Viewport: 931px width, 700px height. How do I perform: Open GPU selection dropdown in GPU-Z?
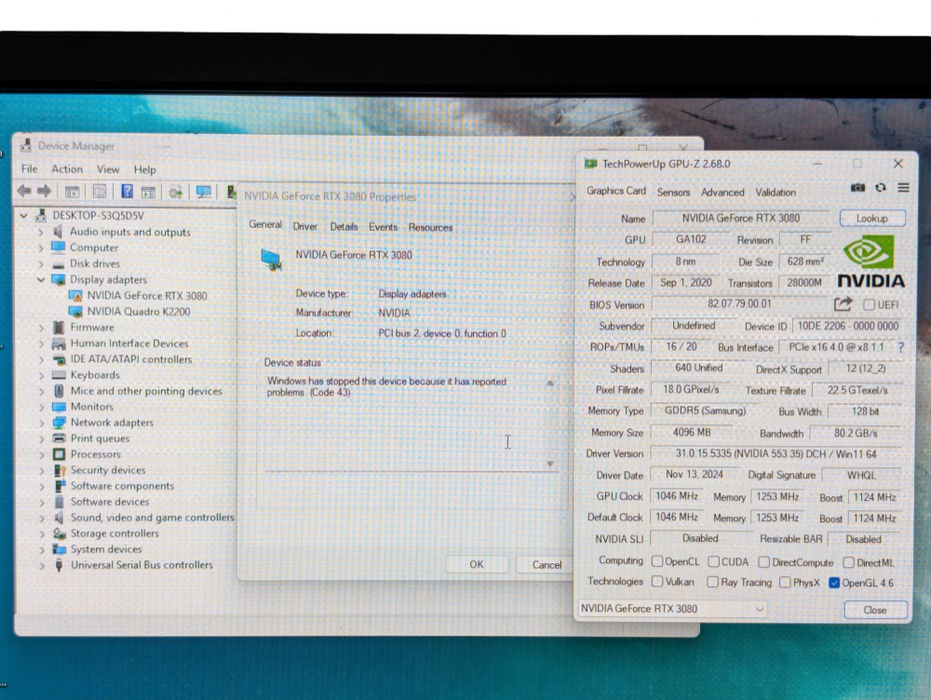pos(672,609)
